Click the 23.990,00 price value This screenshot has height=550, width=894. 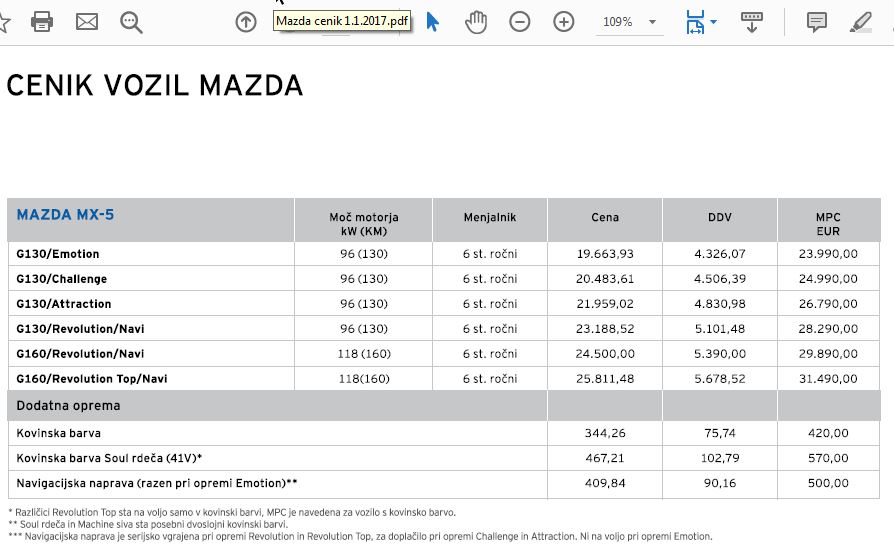[828, 254]
